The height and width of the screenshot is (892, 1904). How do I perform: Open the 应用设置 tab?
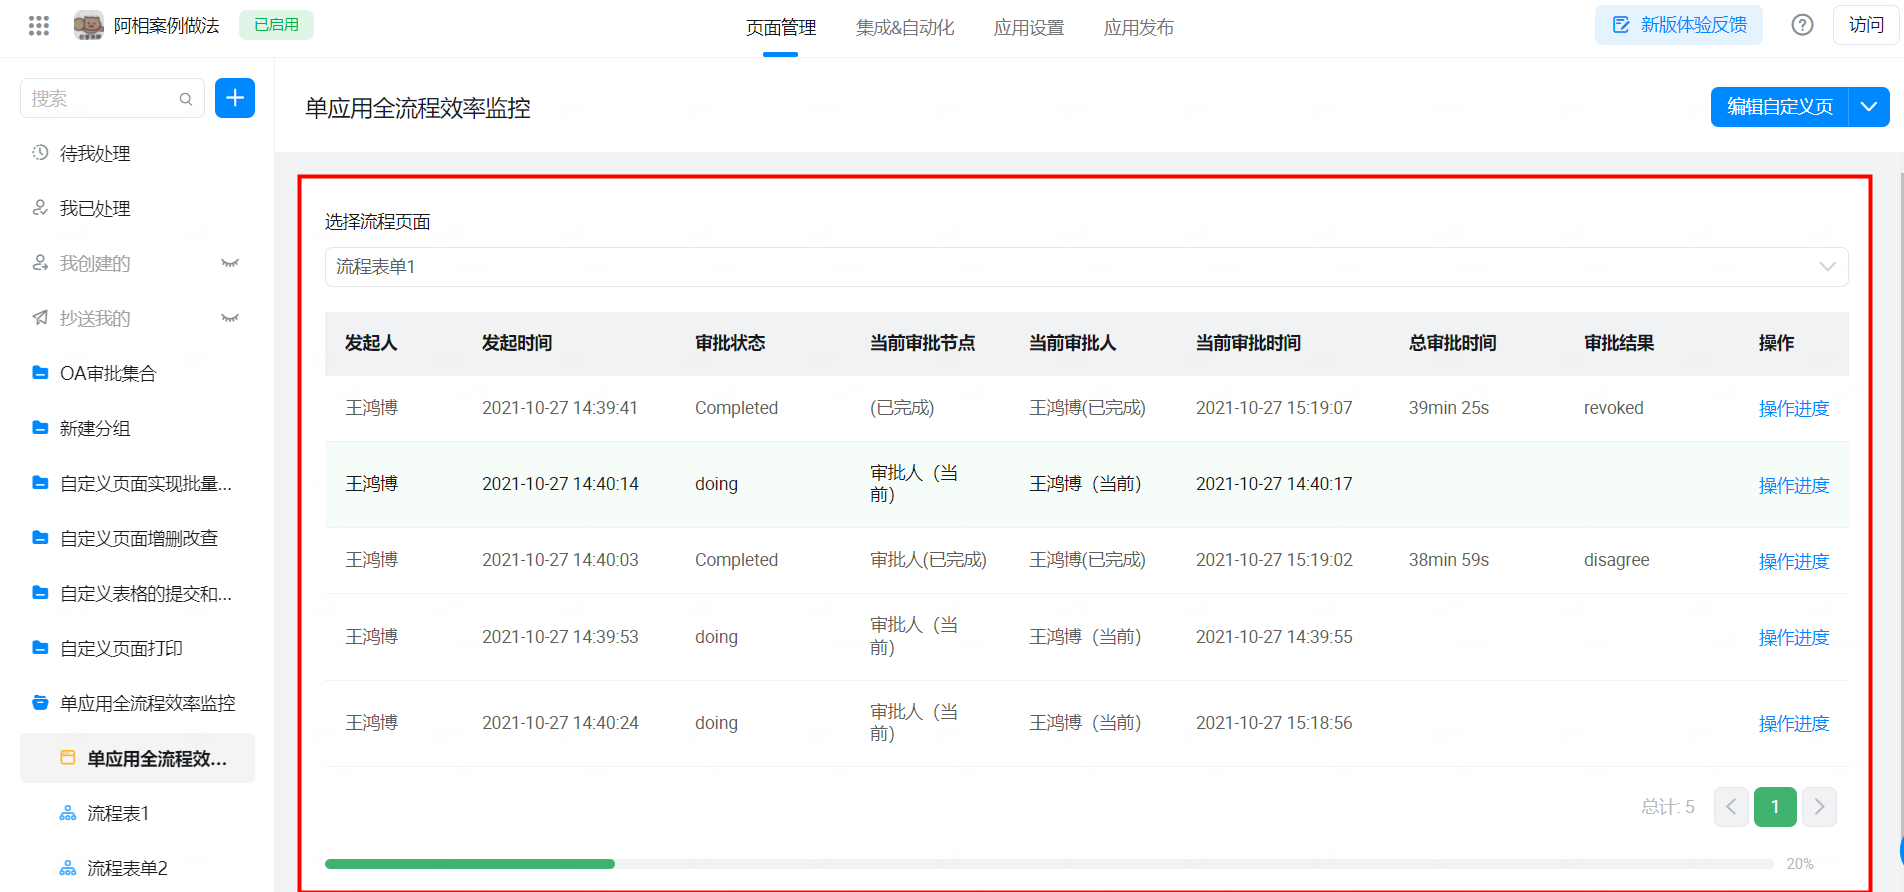1028,28
